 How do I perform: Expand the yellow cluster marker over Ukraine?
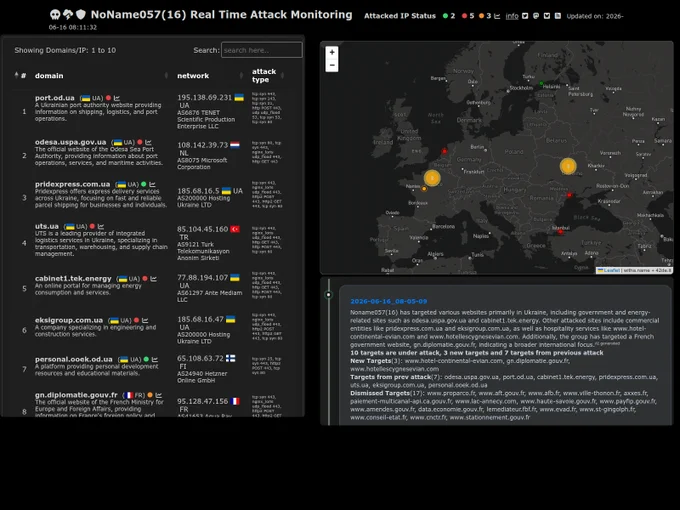[568, 166]
